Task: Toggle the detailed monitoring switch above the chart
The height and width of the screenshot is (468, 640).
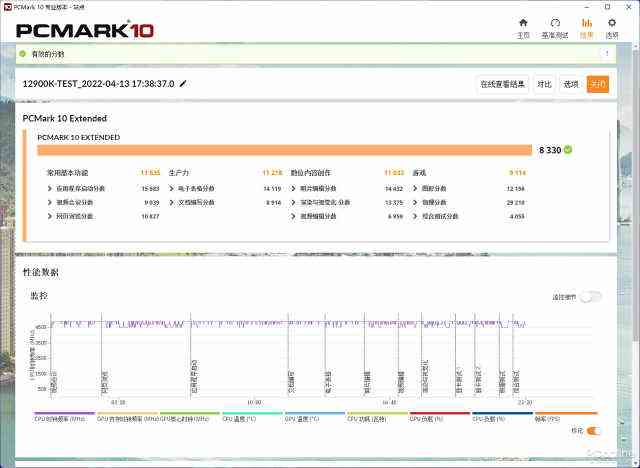Action: click(590, 296)
